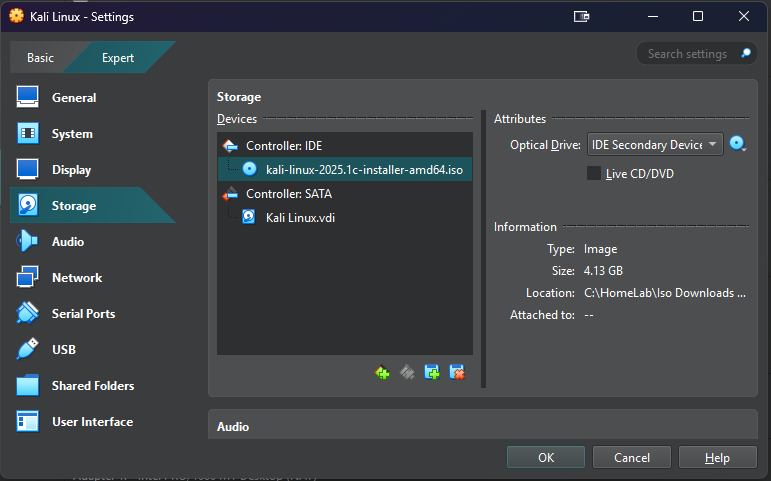Click the Size value 4.13 GB

[603, 271]
